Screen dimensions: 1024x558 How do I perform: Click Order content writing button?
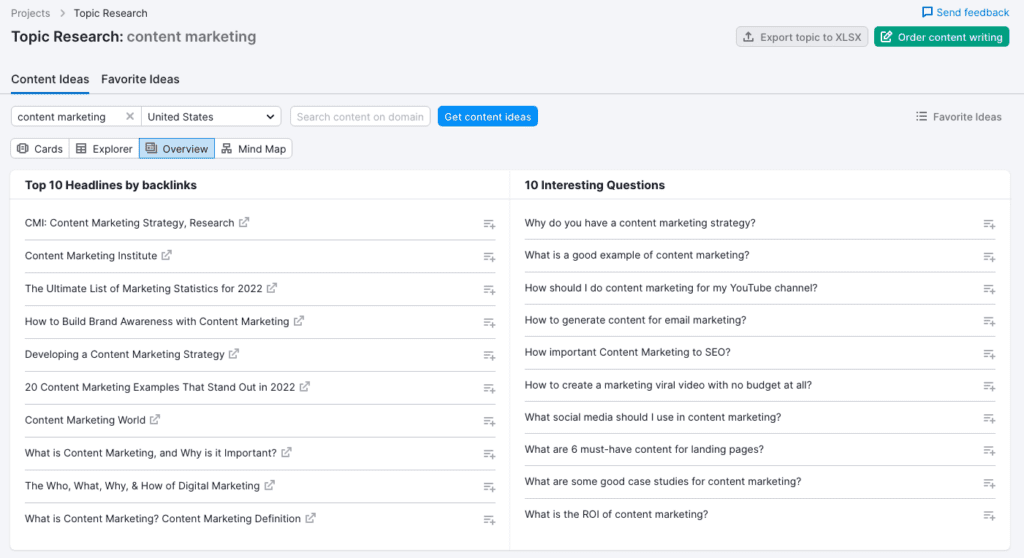942,37
